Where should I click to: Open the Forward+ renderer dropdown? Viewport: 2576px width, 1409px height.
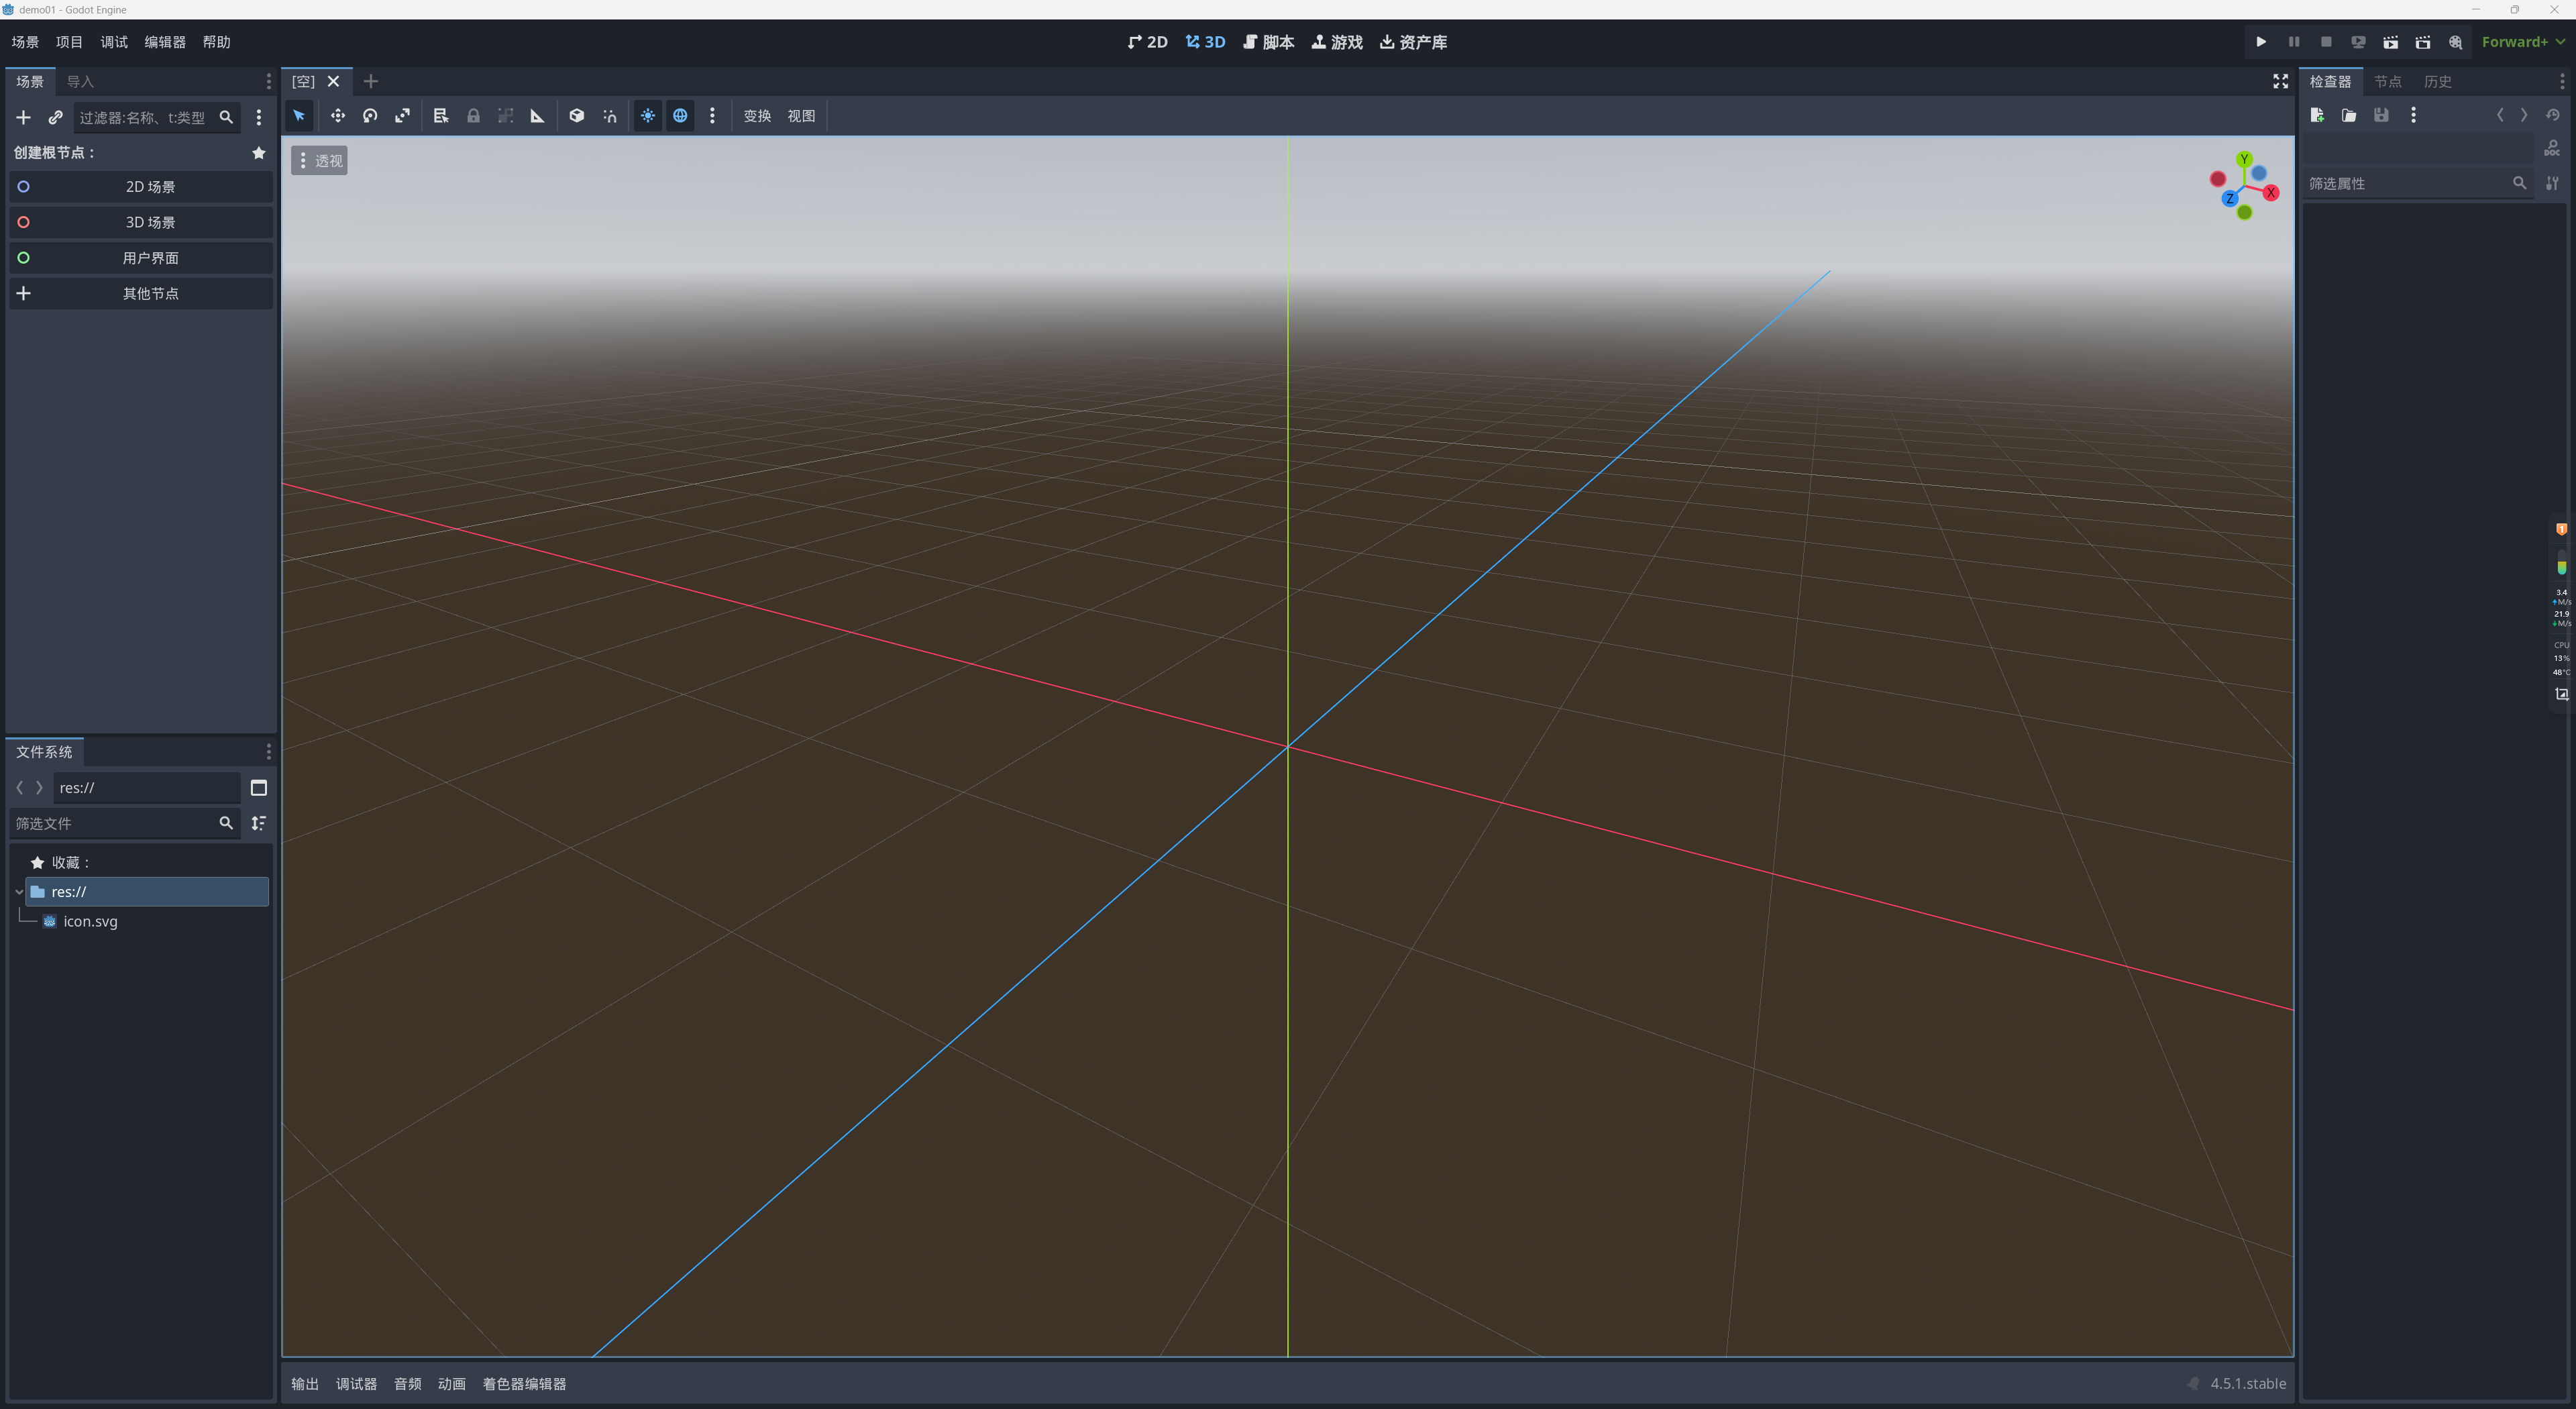point(2522,42)
